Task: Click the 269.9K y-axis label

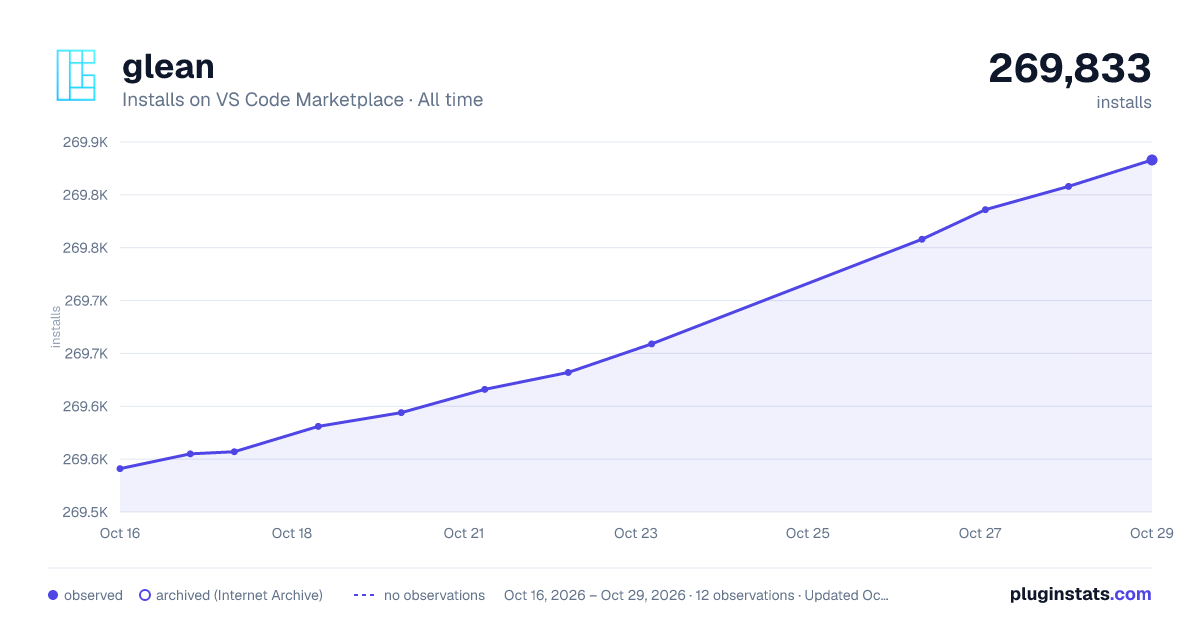Action: [x=85, y=142]
